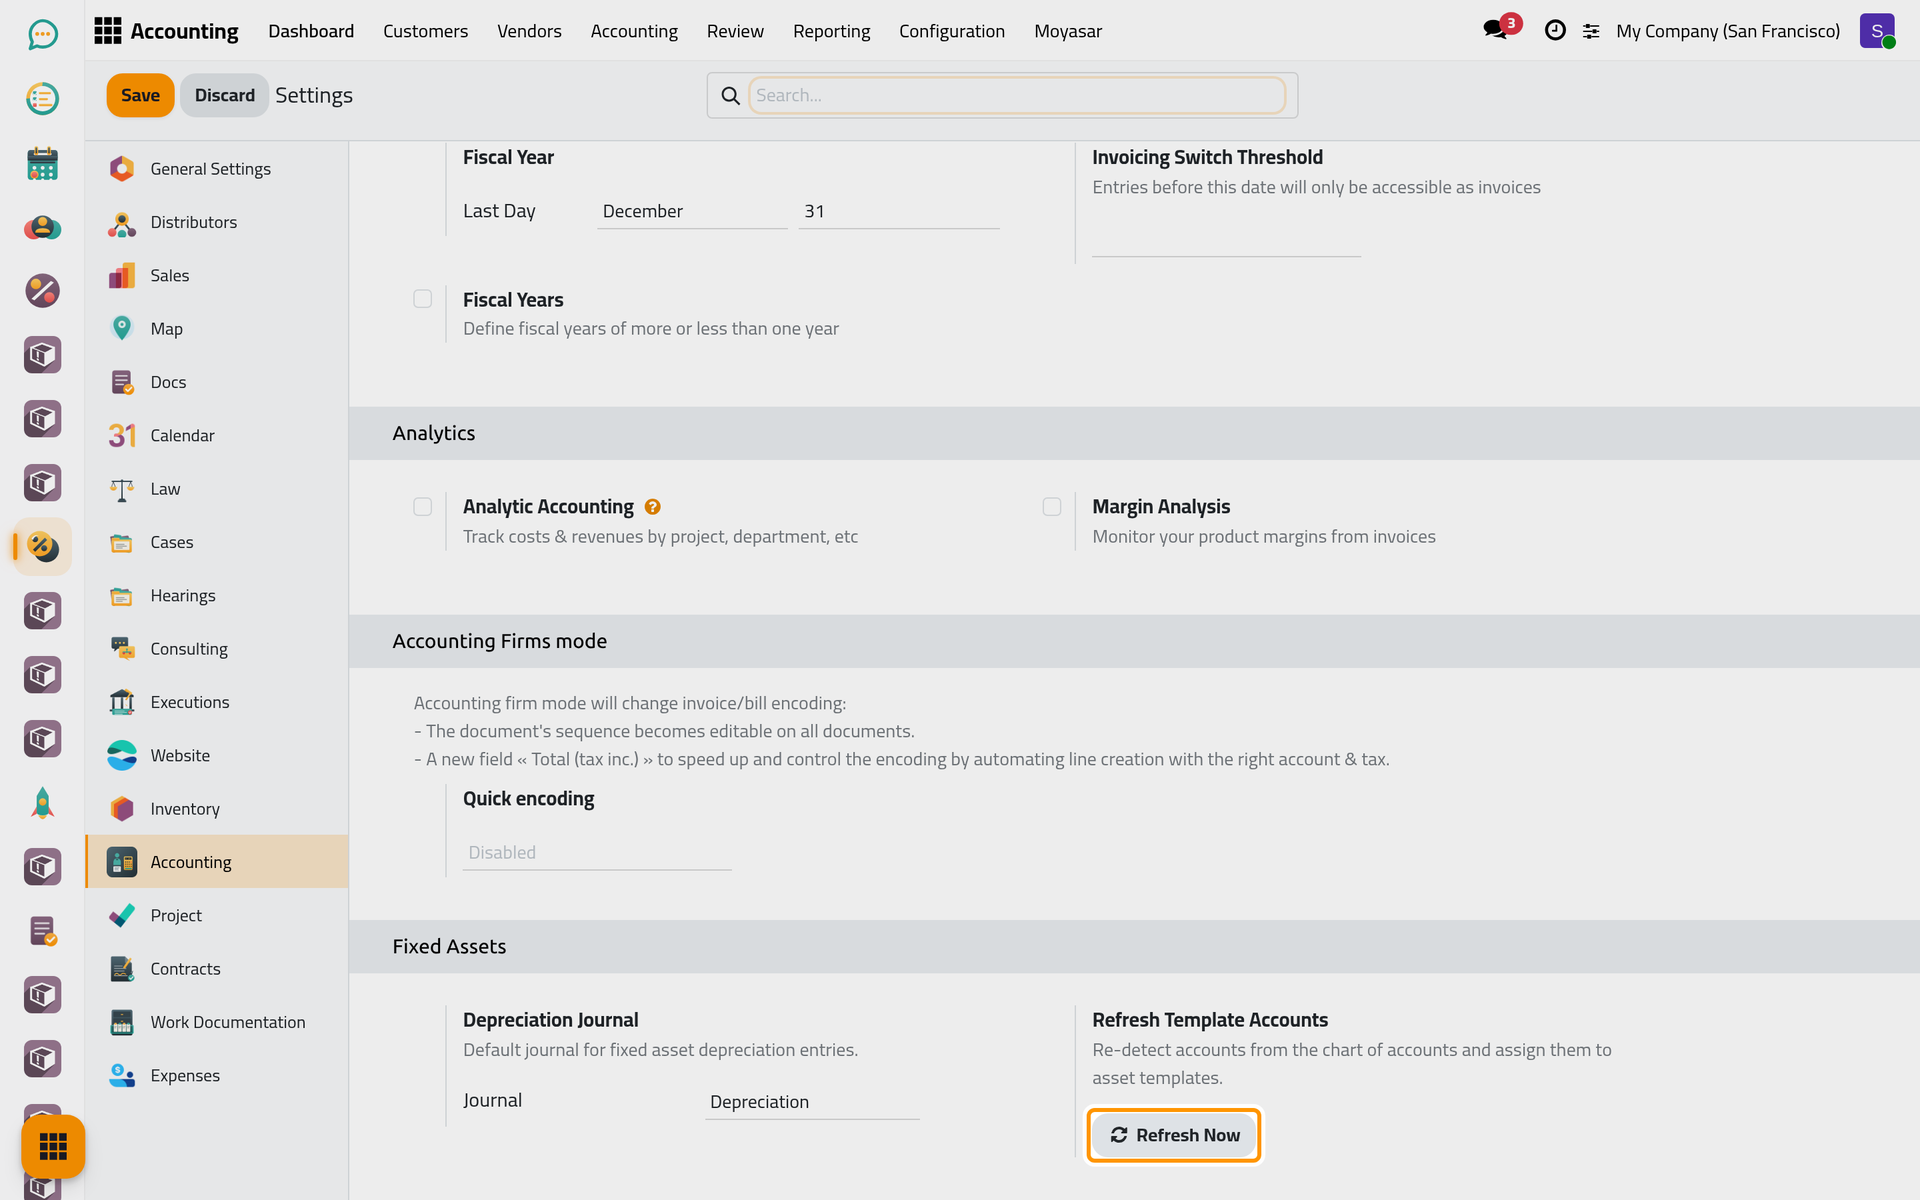This screenshot has height=1200, width=1920.
Task: Enable Analytic Accounting checkbox
Action: (x=423, y=507)
